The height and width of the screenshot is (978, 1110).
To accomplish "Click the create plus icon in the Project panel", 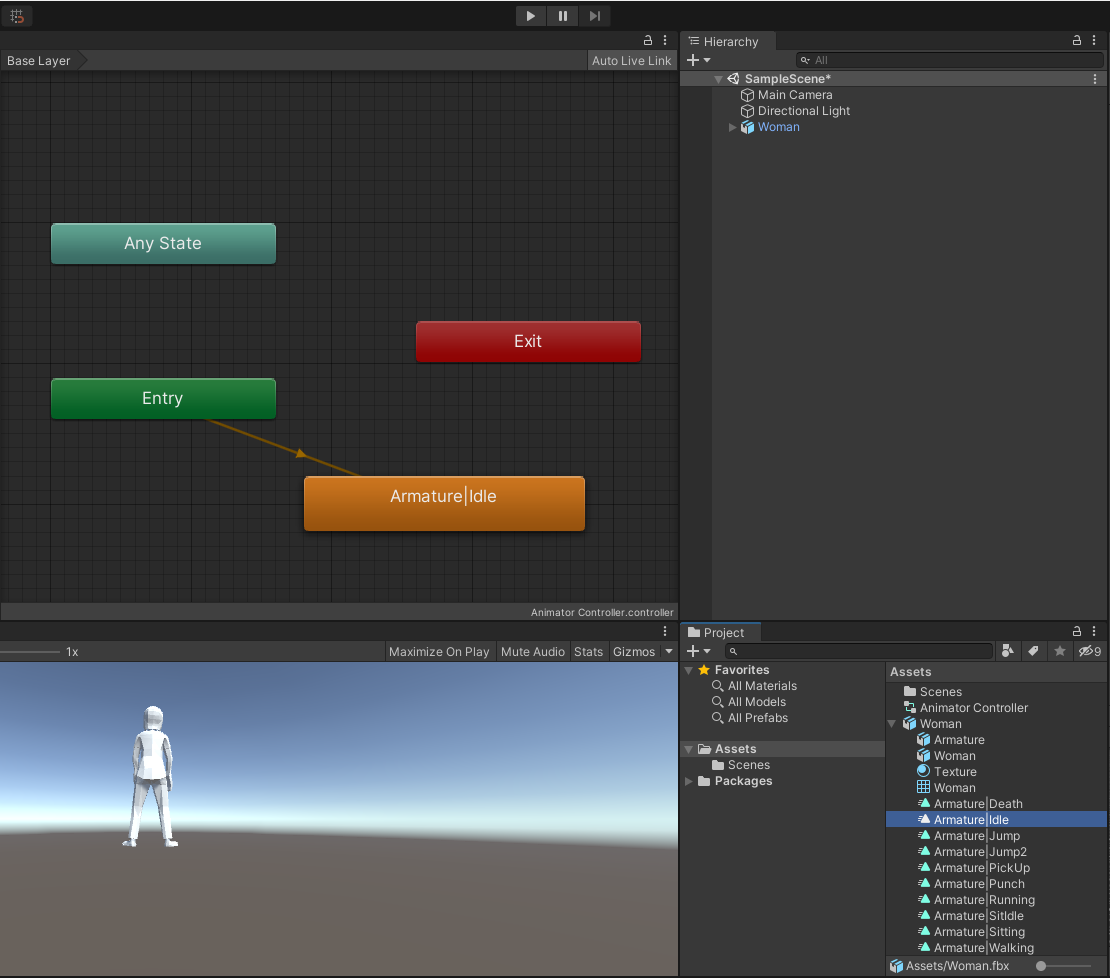I will click(x=694, y=651).
